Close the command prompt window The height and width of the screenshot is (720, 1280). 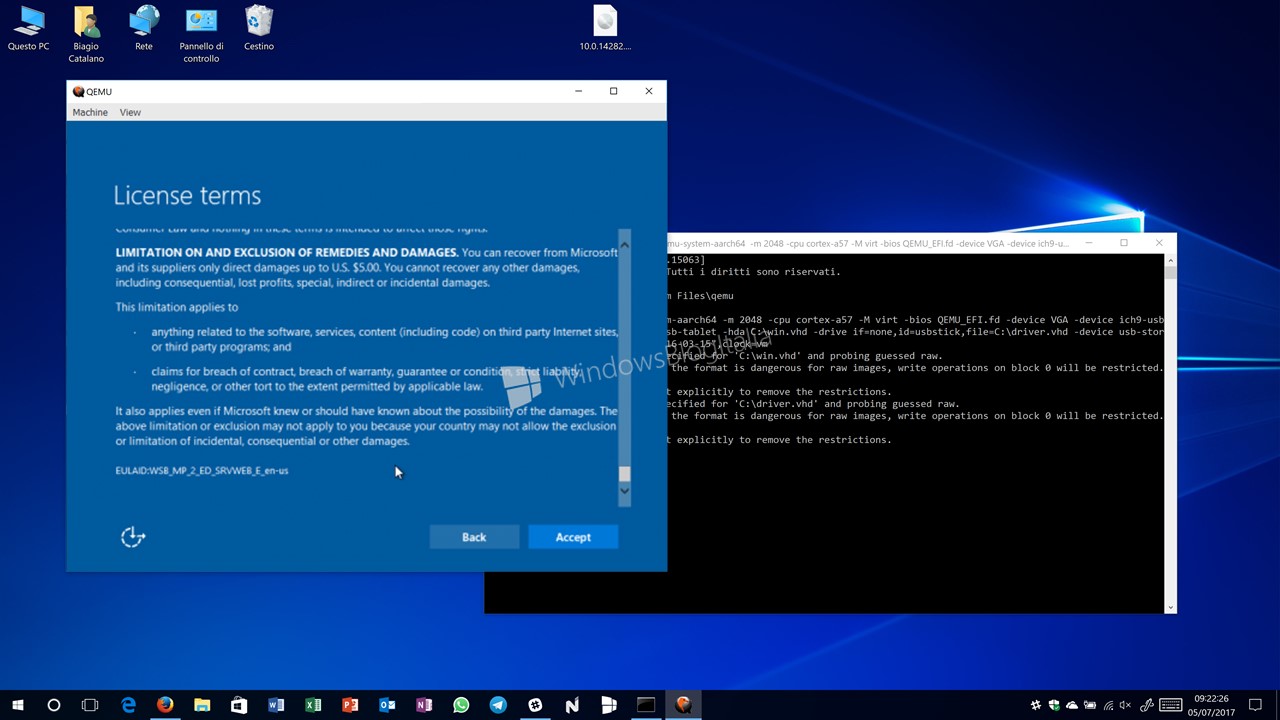pyautogui.click(x=1159, y=243)
